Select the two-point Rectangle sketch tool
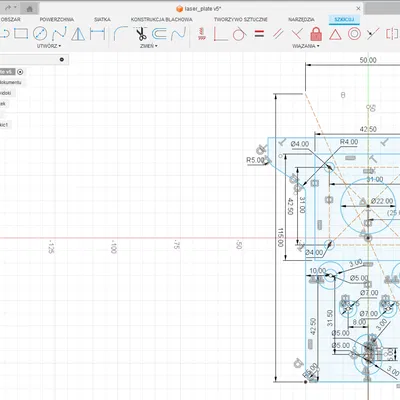Screen dimensions: 400x400 (21, 34)
